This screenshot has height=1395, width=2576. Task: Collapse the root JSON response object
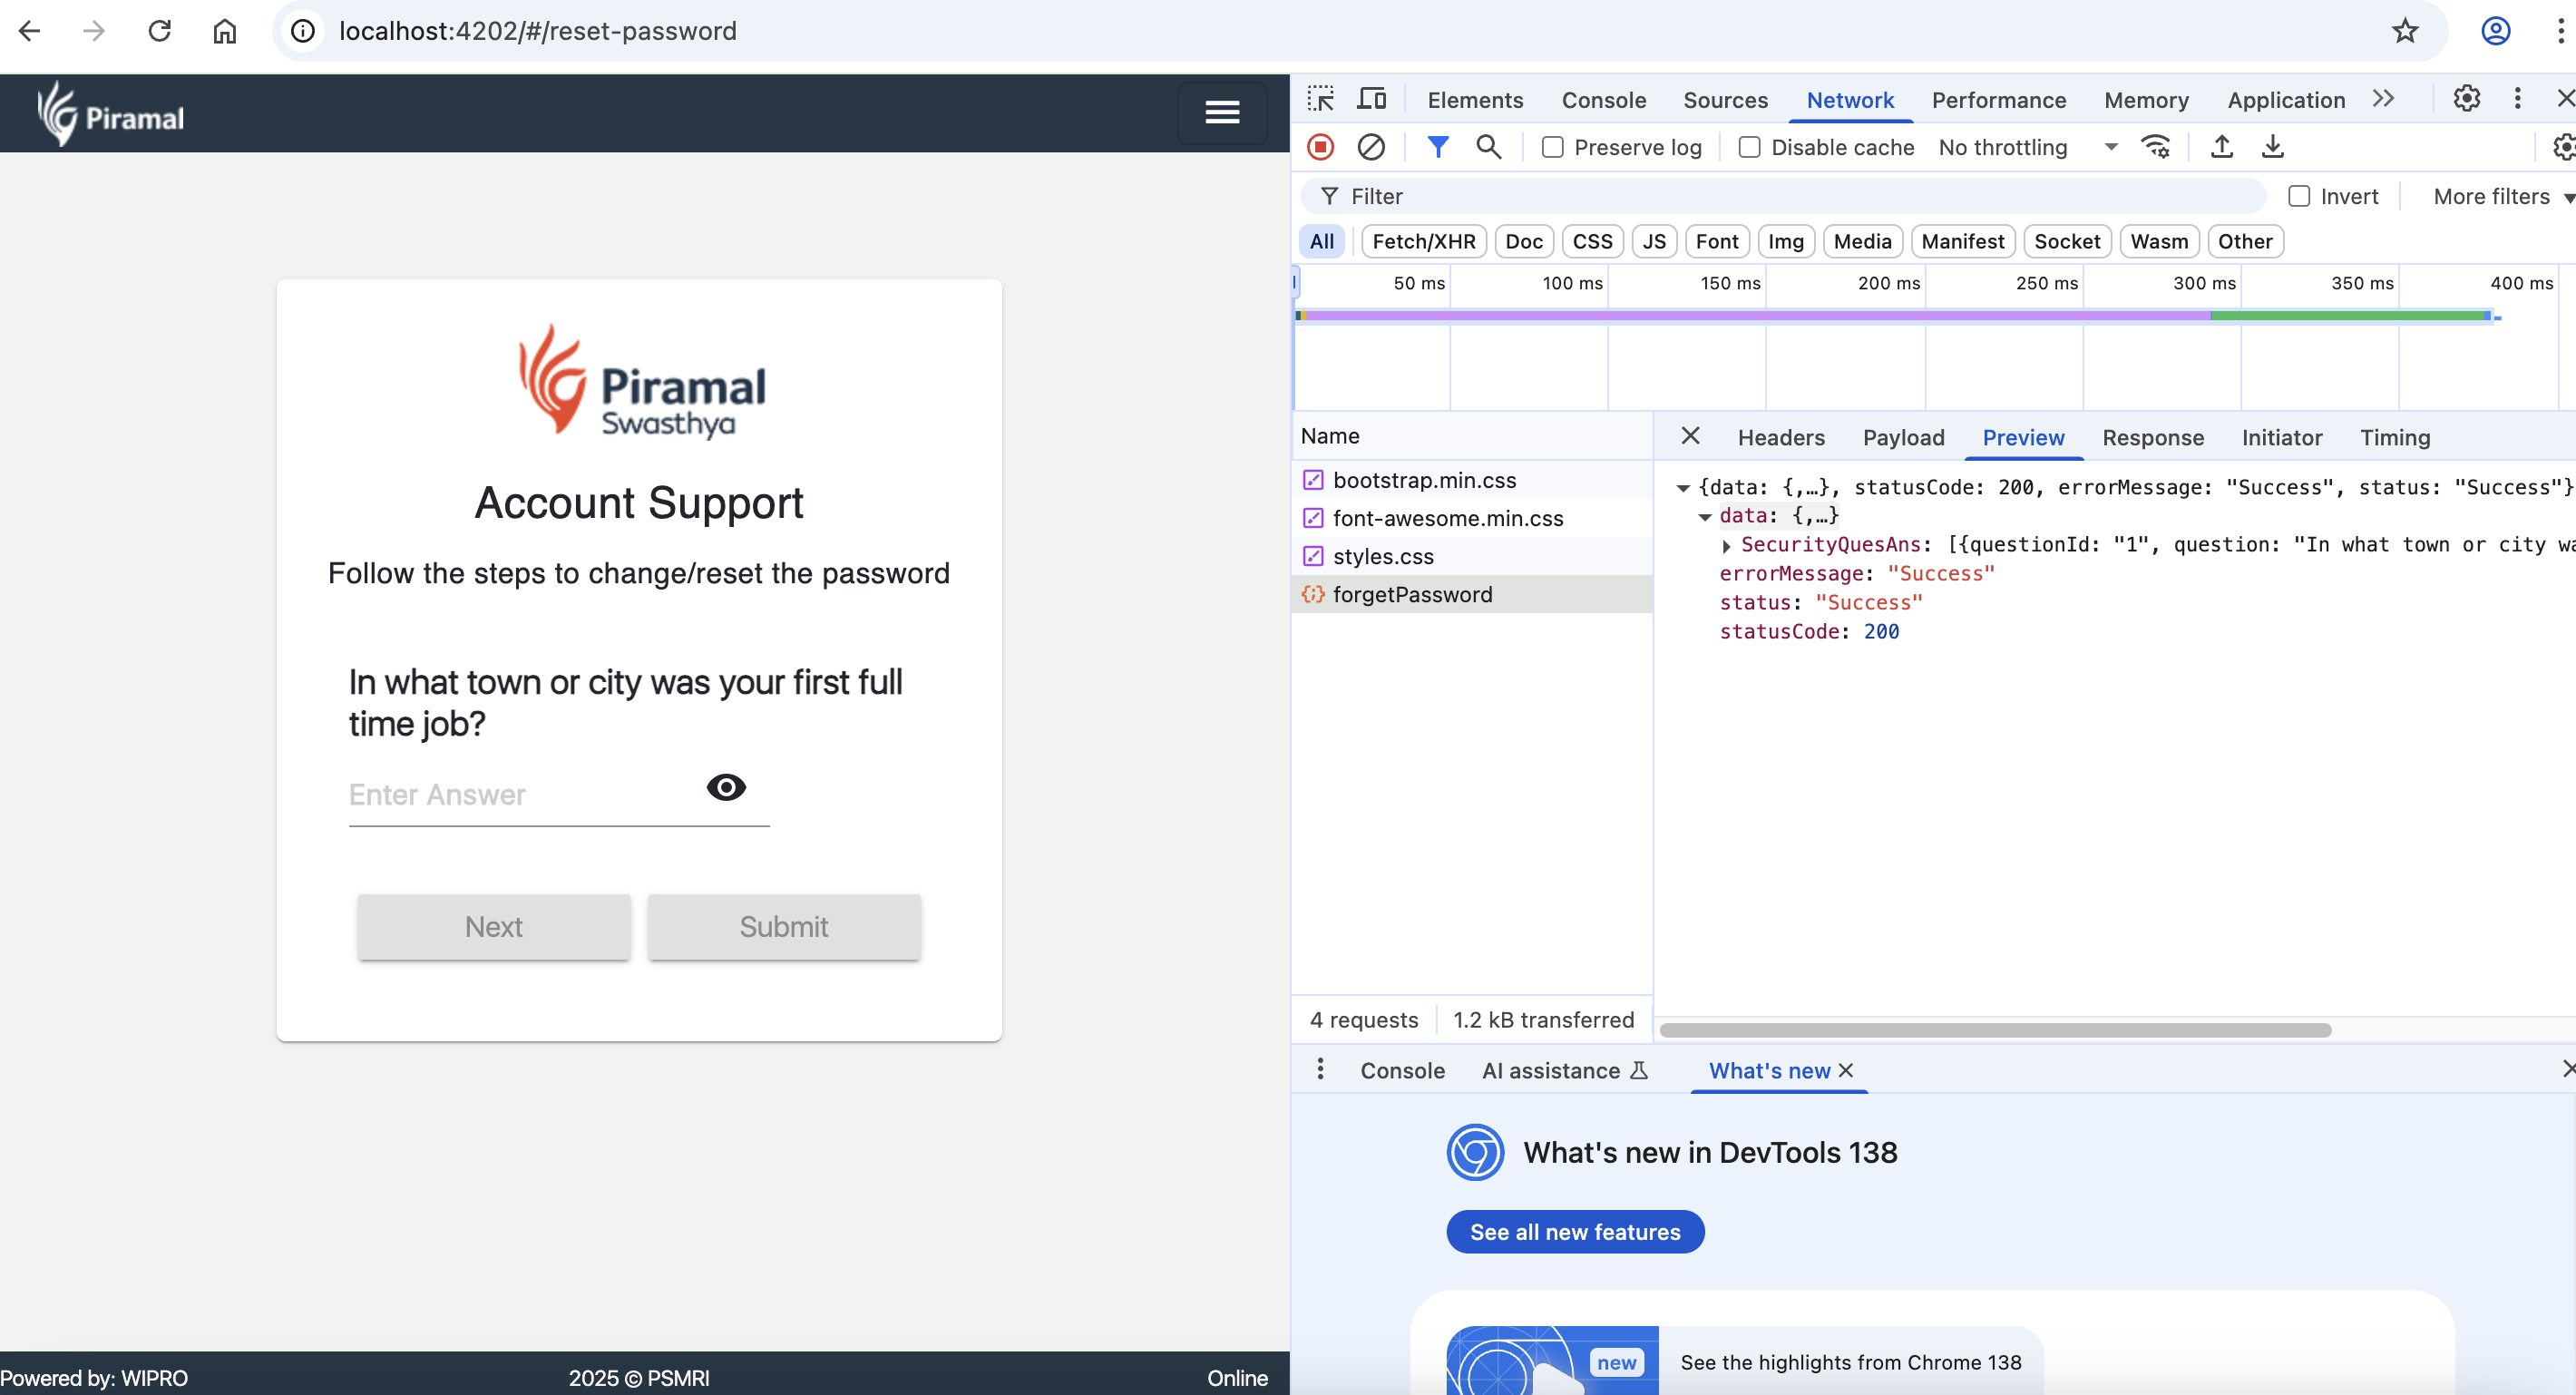pos(1683,488)
